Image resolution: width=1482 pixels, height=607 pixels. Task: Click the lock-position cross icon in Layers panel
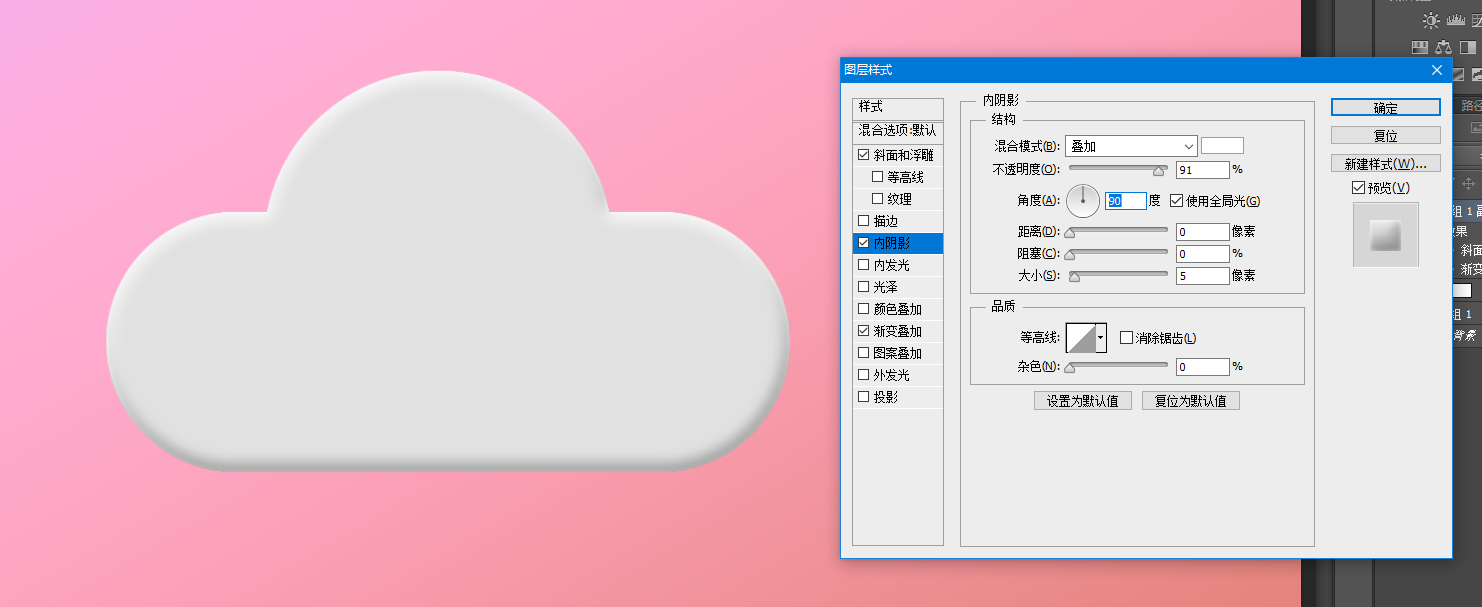click(1468, 184)
